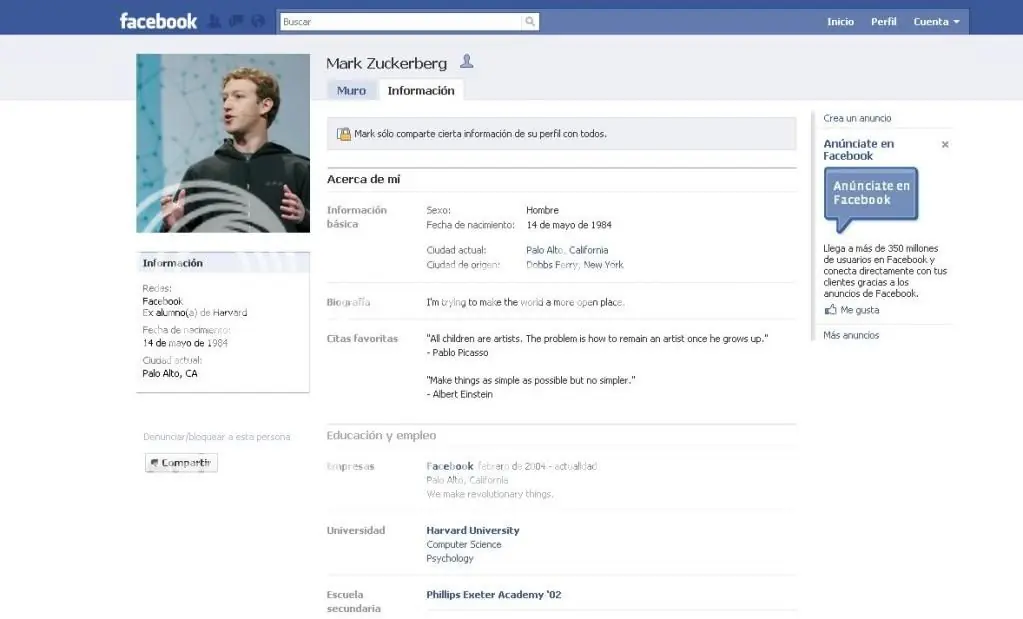Click the Educación y empleo heading
The image size is (1023, 619).
381,435
